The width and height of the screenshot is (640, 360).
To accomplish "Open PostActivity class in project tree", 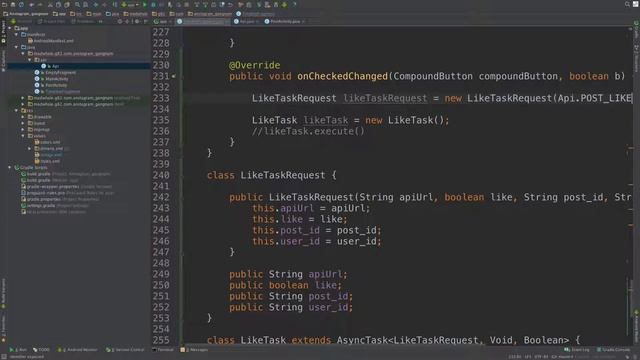I will click(x=52, y=85).
